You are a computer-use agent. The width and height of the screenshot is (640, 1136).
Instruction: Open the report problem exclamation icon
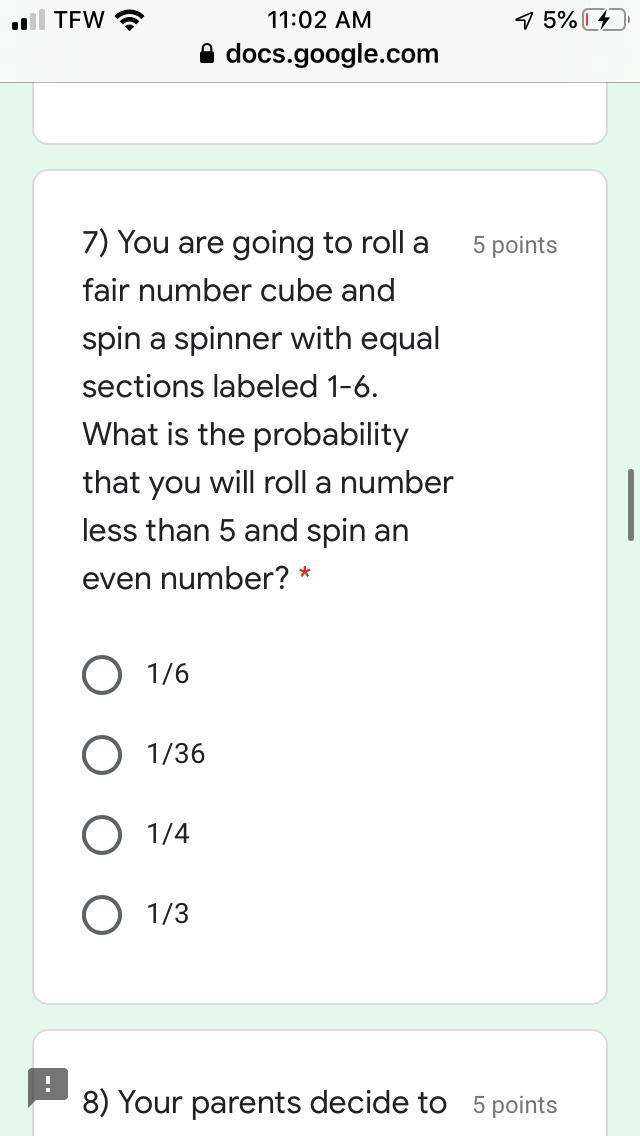pyautogui.click(x=47, y=1085)
